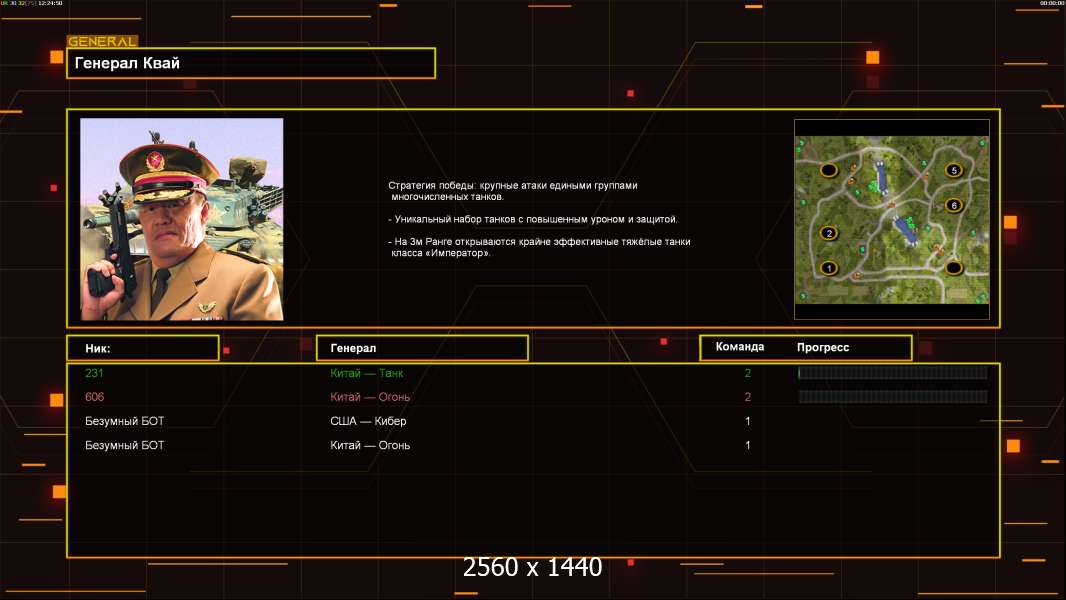Screen dimensions: 1066x600
Task: Select player 231 in the list
Action: click(94, 373)
